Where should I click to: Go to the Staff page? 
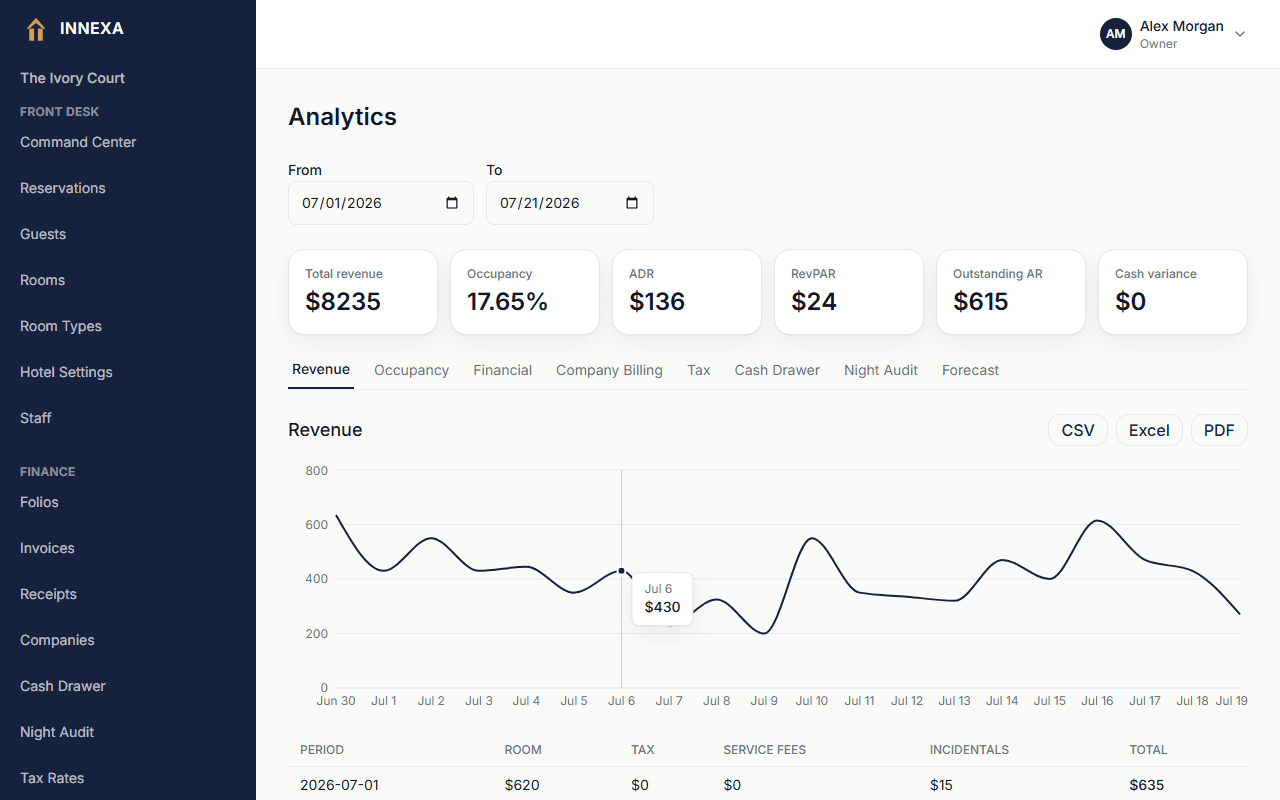coord(36,418)
